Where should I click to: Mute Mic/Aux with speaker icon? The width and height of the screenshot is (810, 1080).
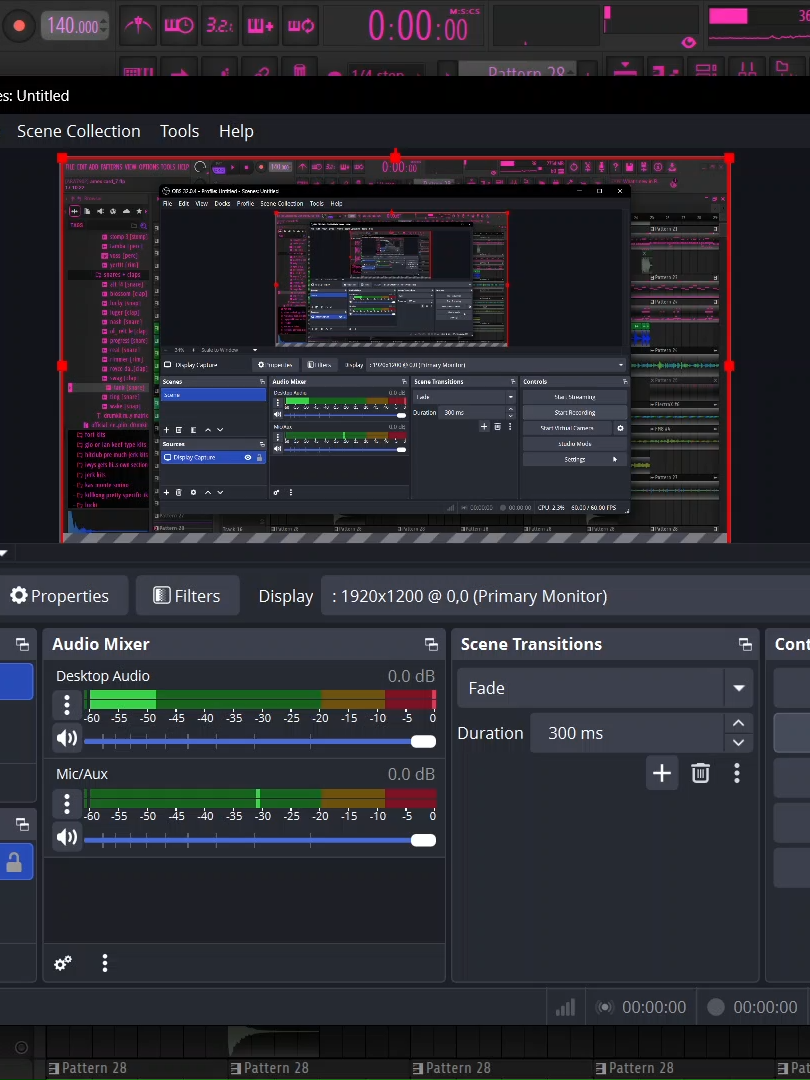[x=67, y=837]
